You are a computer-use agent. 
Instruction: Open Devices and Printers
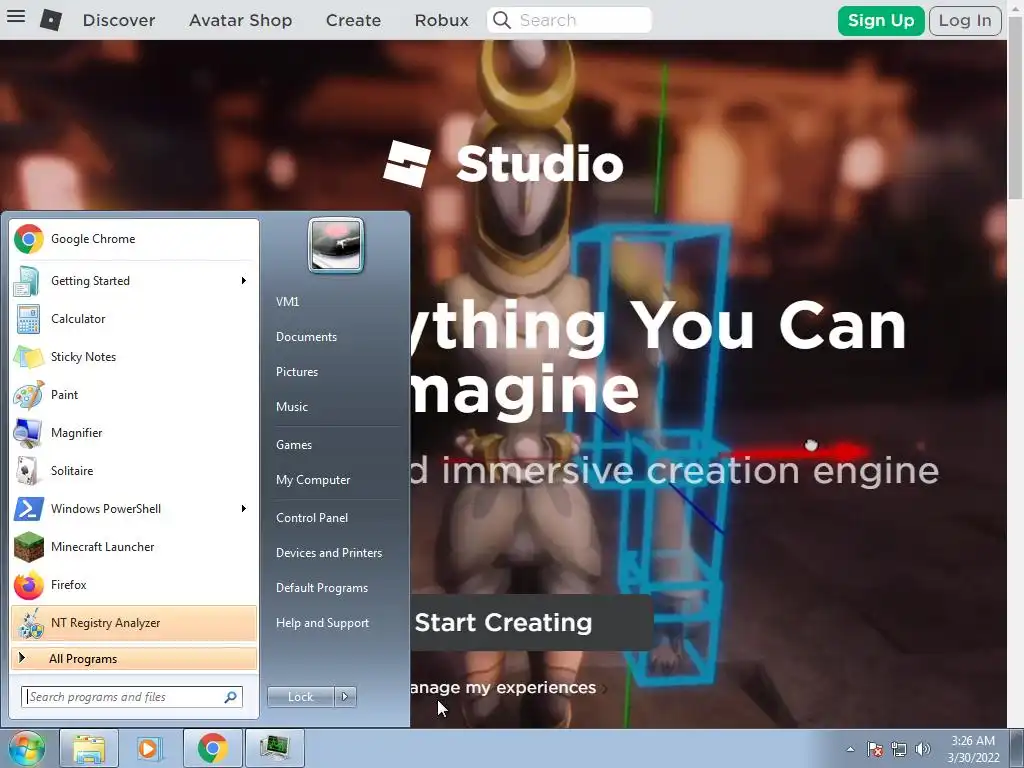(x=329, y=553)
